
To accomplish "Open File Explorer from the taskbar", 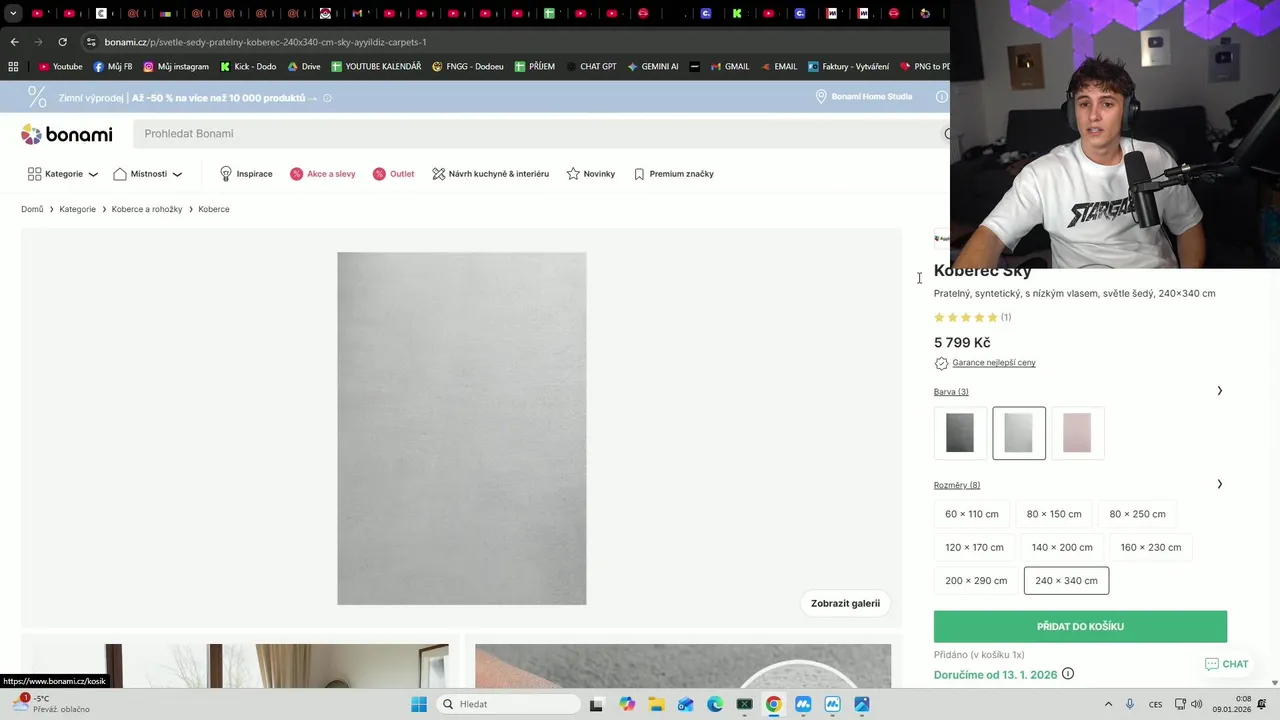I will point(656,704).
